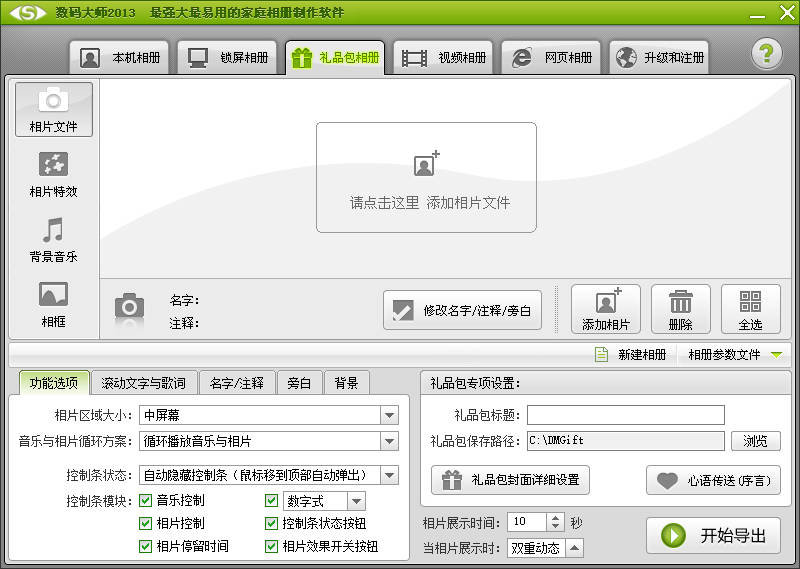
Task: Click the 浏览 browse button
Action: coord(756,441)
